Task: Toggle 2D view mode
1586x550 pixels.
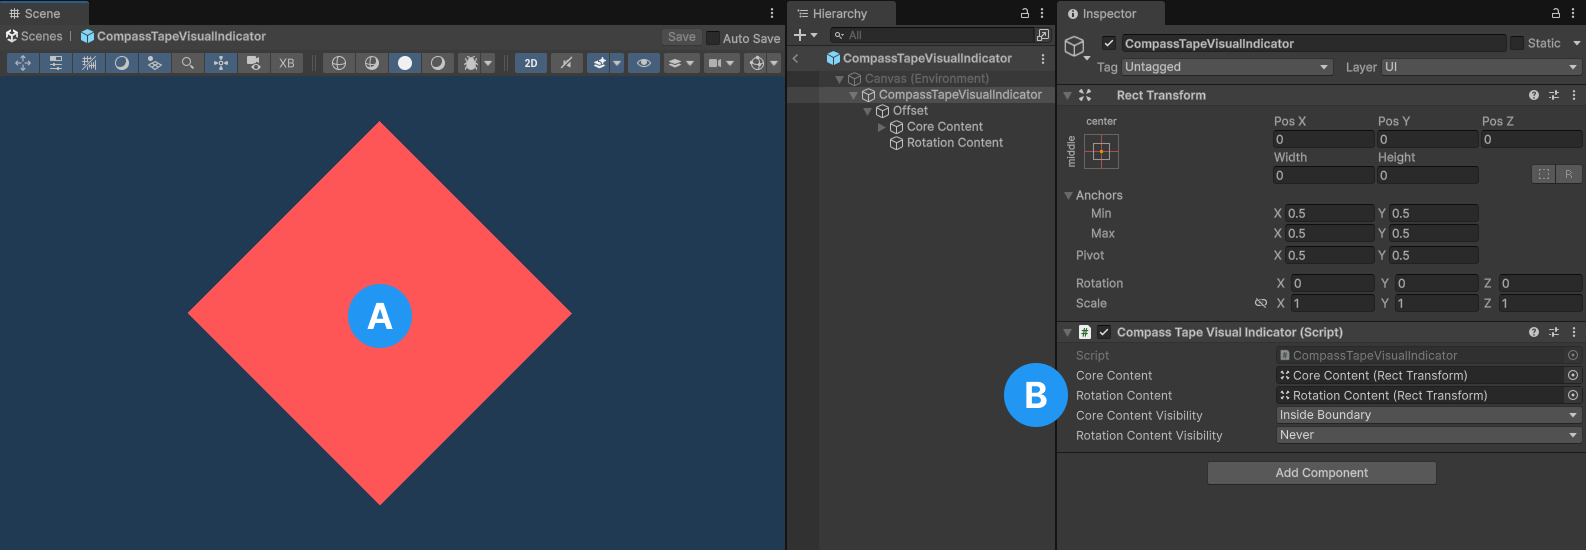Action: pos(531,63)
